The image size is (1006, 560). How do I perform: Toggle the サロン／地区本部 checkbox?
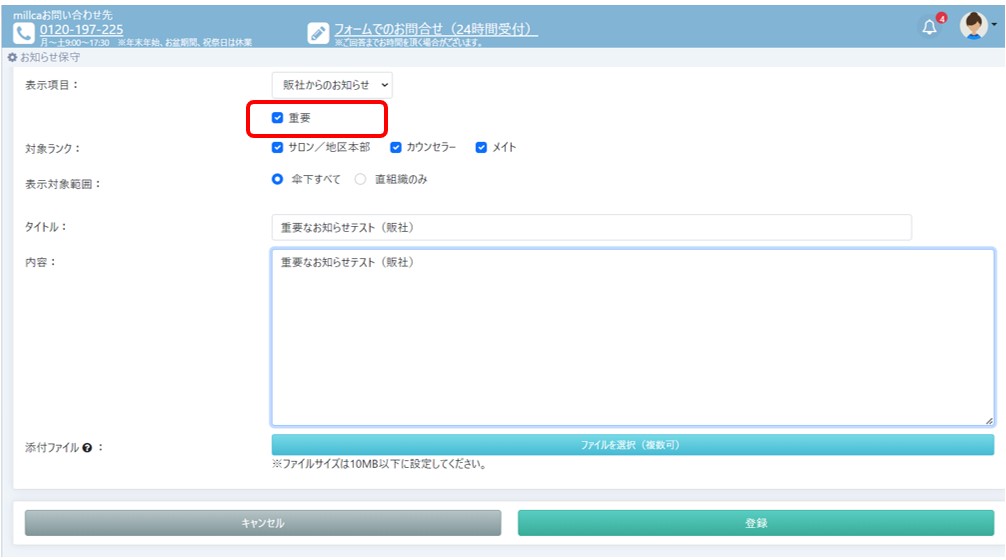[278, 148]
